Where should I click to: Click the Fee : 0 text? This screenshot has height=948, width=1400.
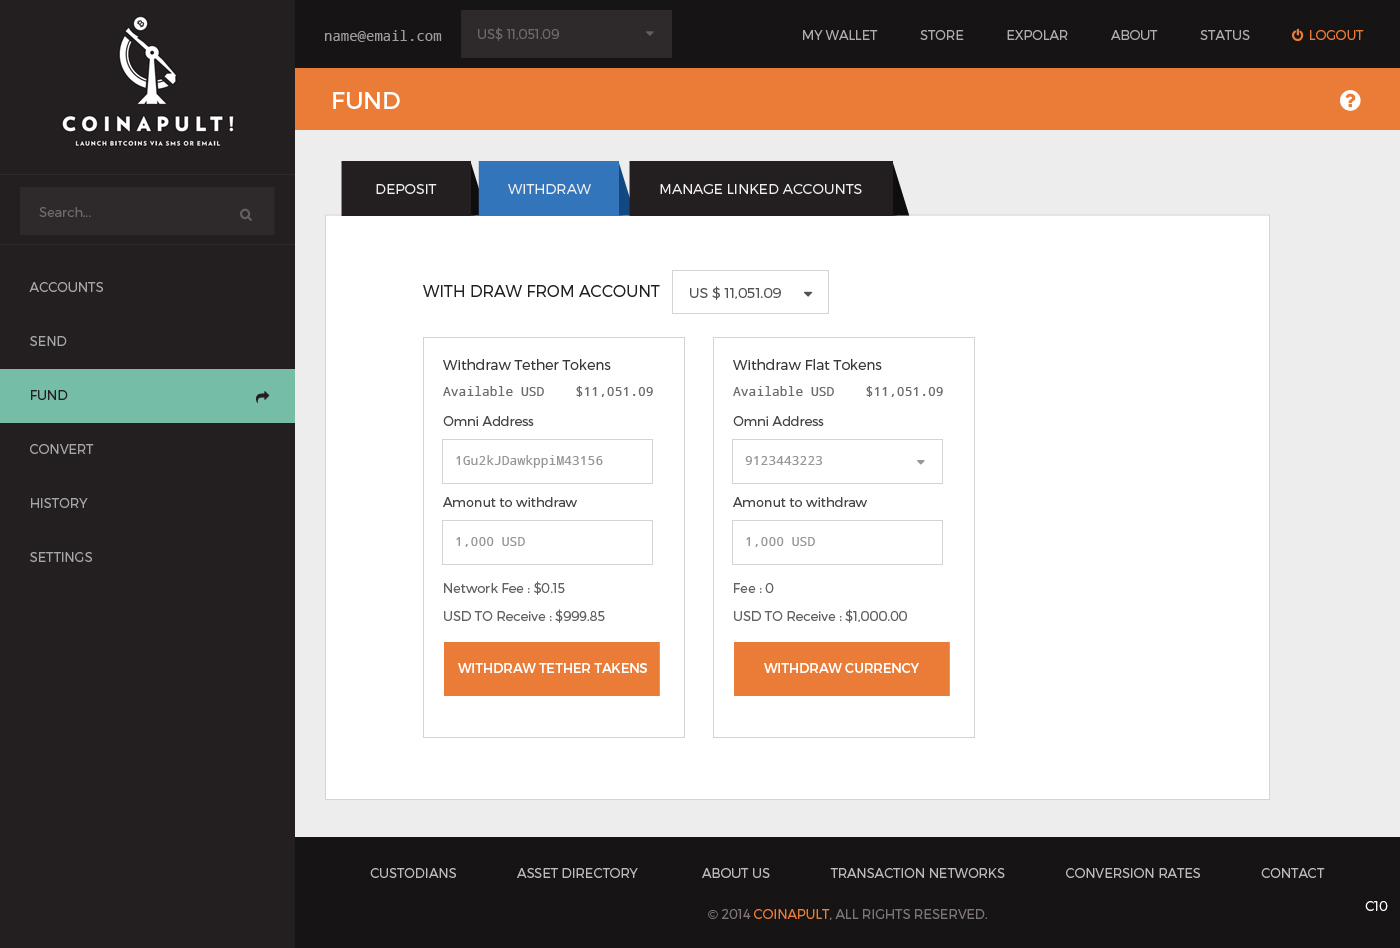pyautogui.click(x=753, y=588)
